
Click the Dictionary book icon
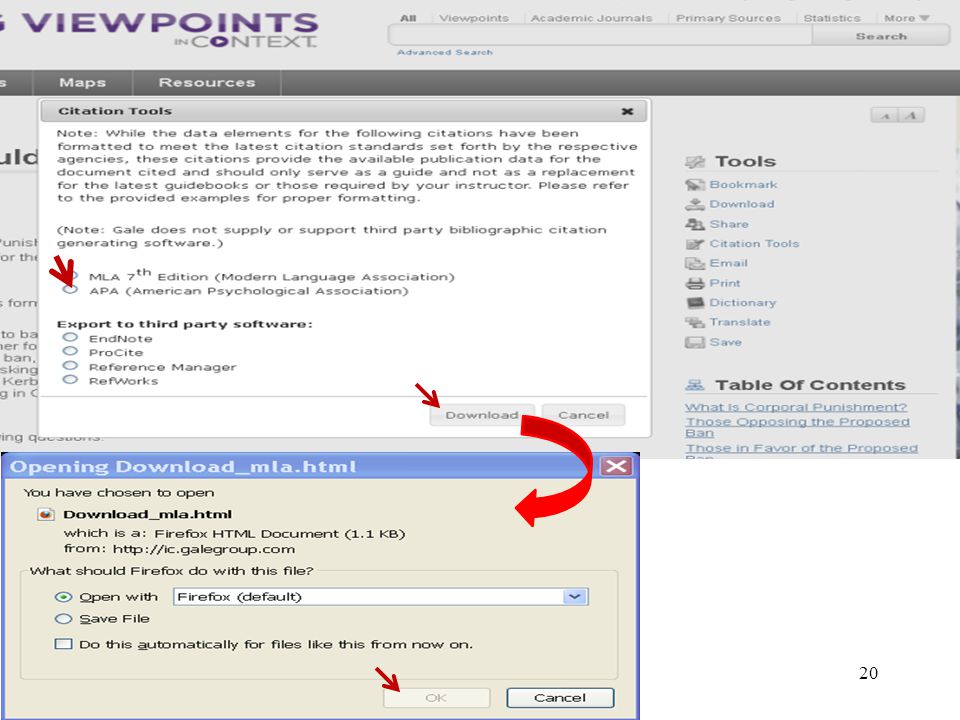[x=695, y=302]
